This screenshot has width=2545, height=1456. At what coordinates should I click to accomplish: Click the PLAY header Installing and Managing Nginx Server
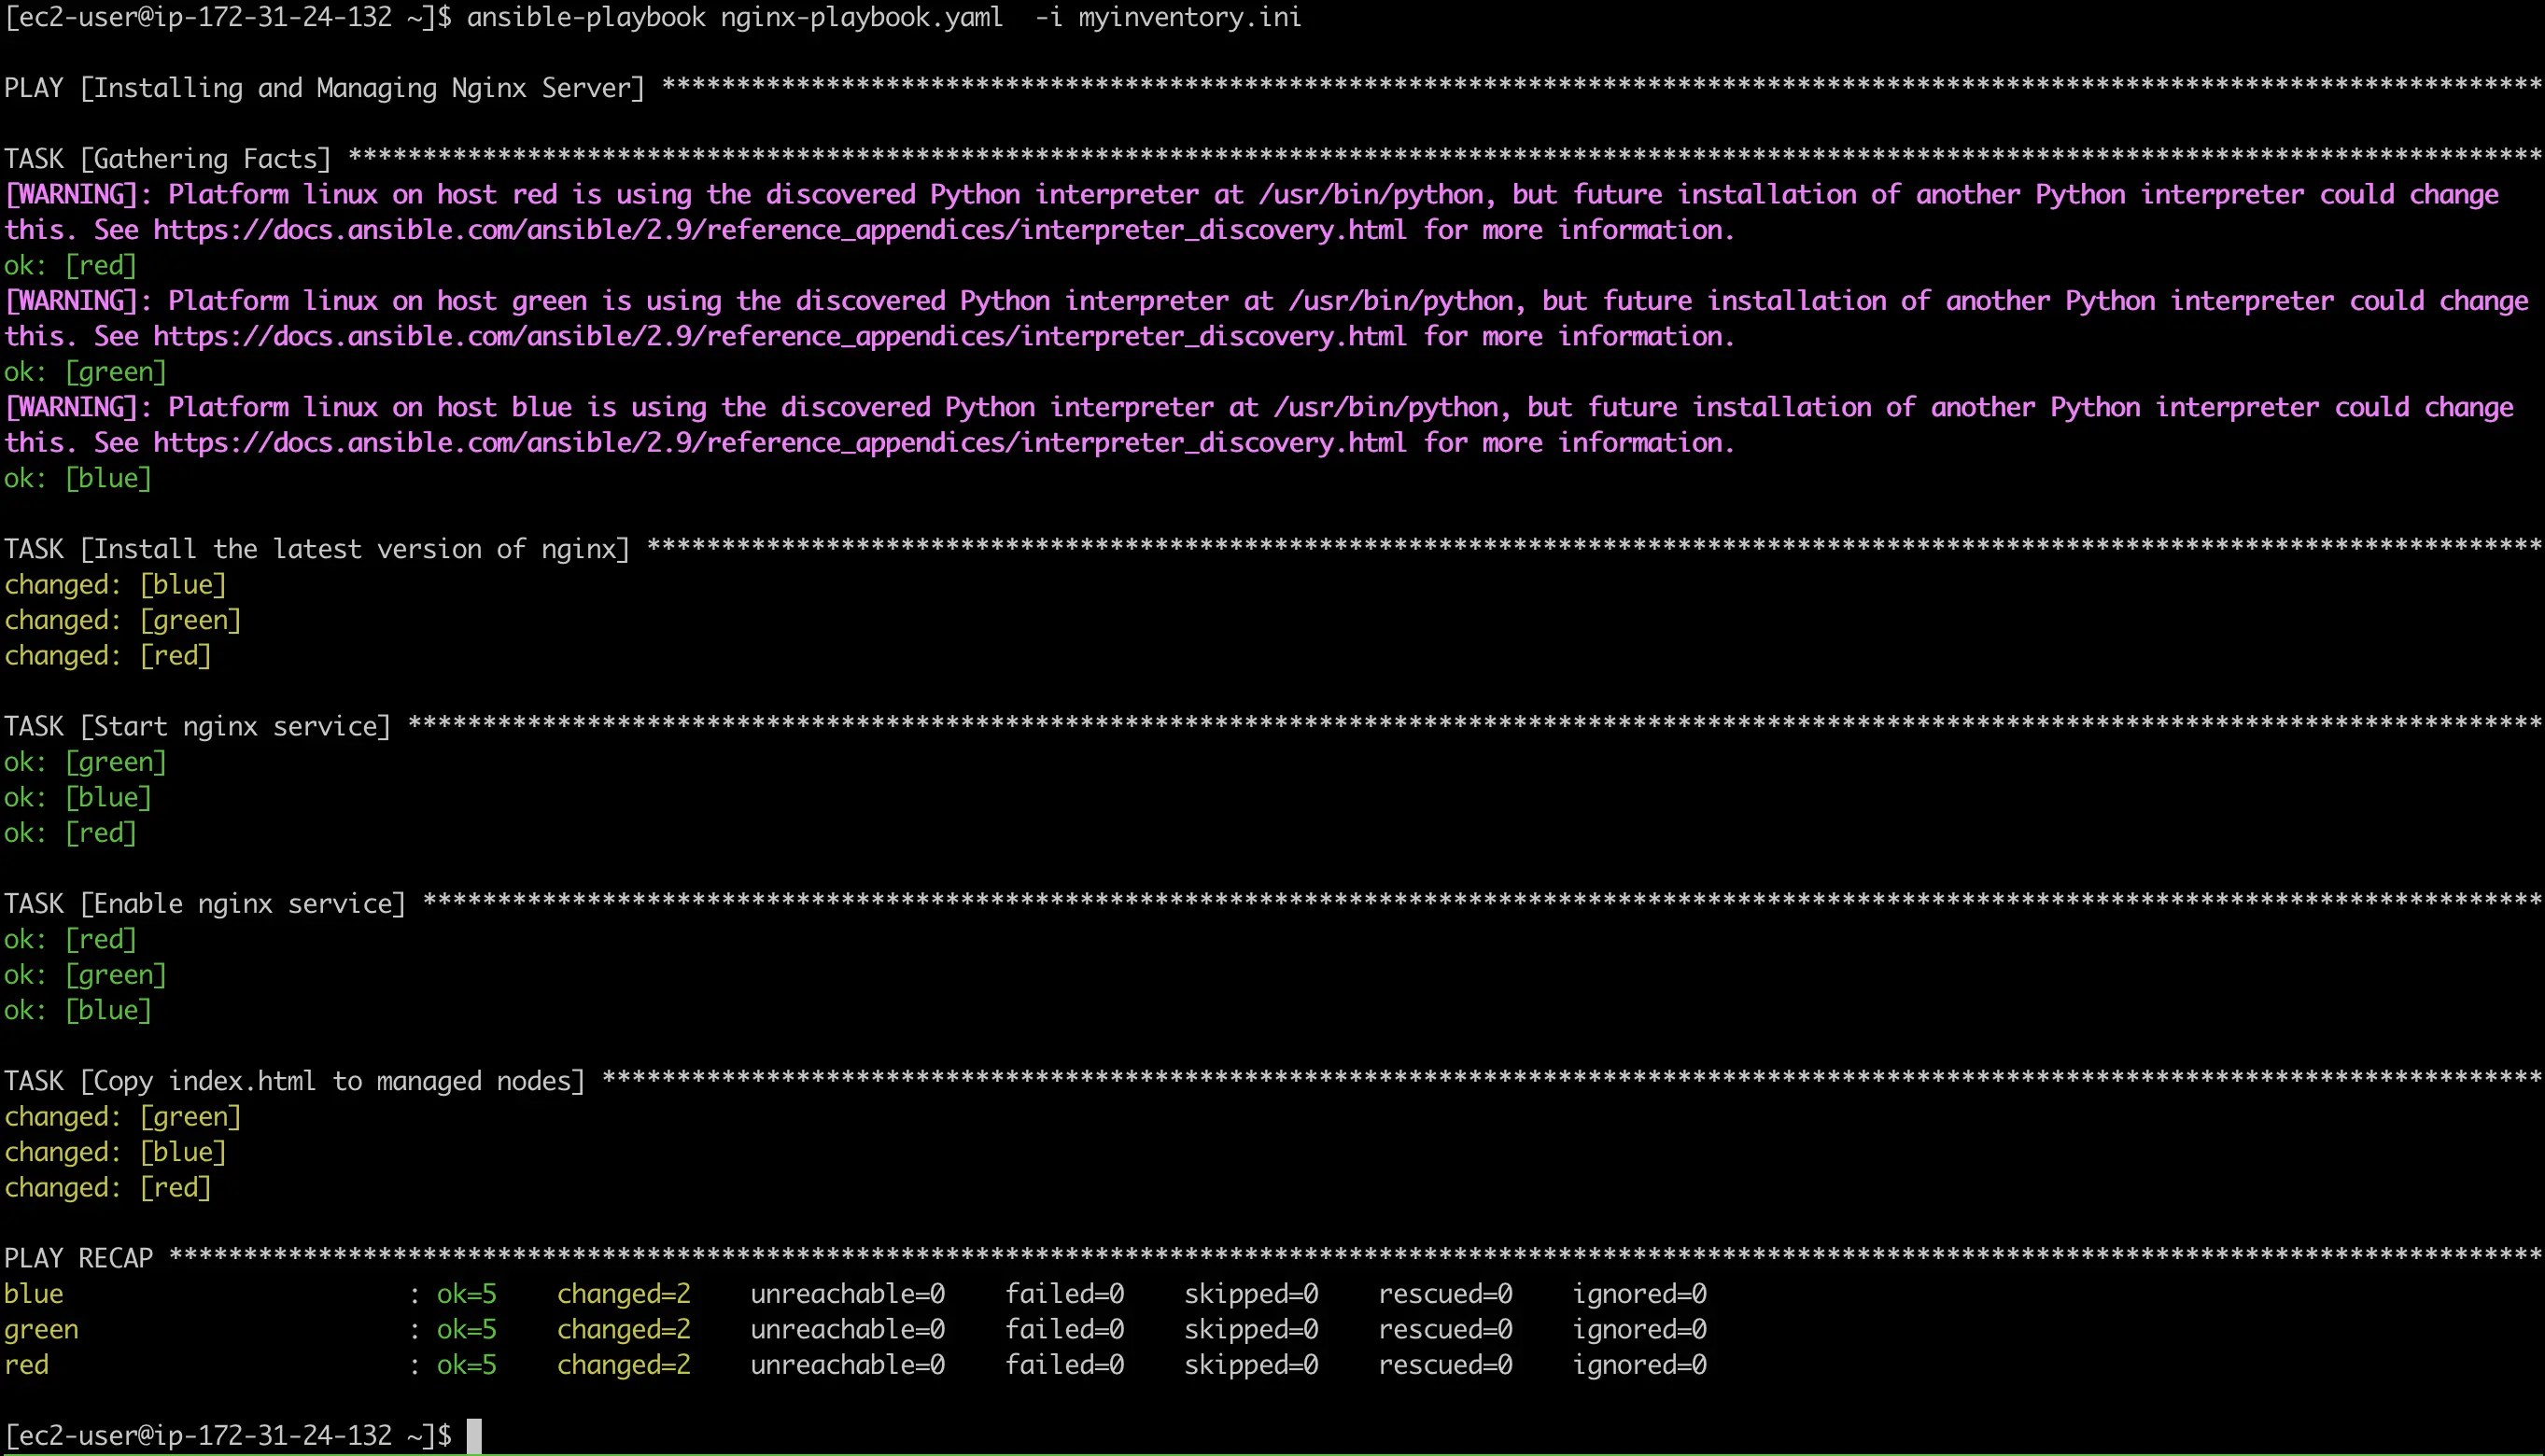[320, 87]
